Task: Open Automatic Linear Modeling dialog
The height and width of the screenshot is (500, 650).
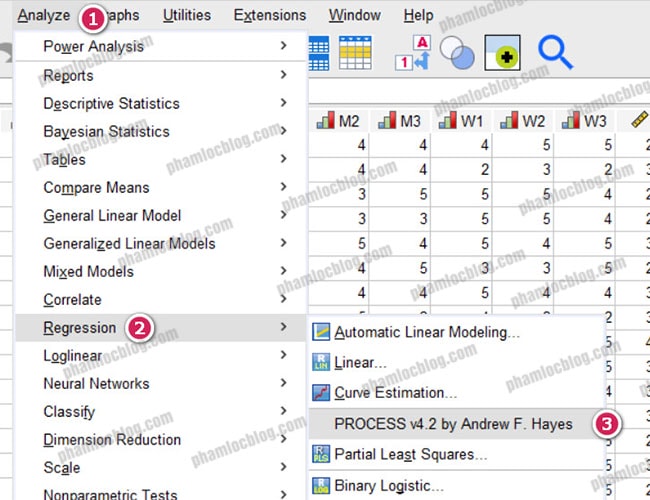Action: (x=426, y=332)
